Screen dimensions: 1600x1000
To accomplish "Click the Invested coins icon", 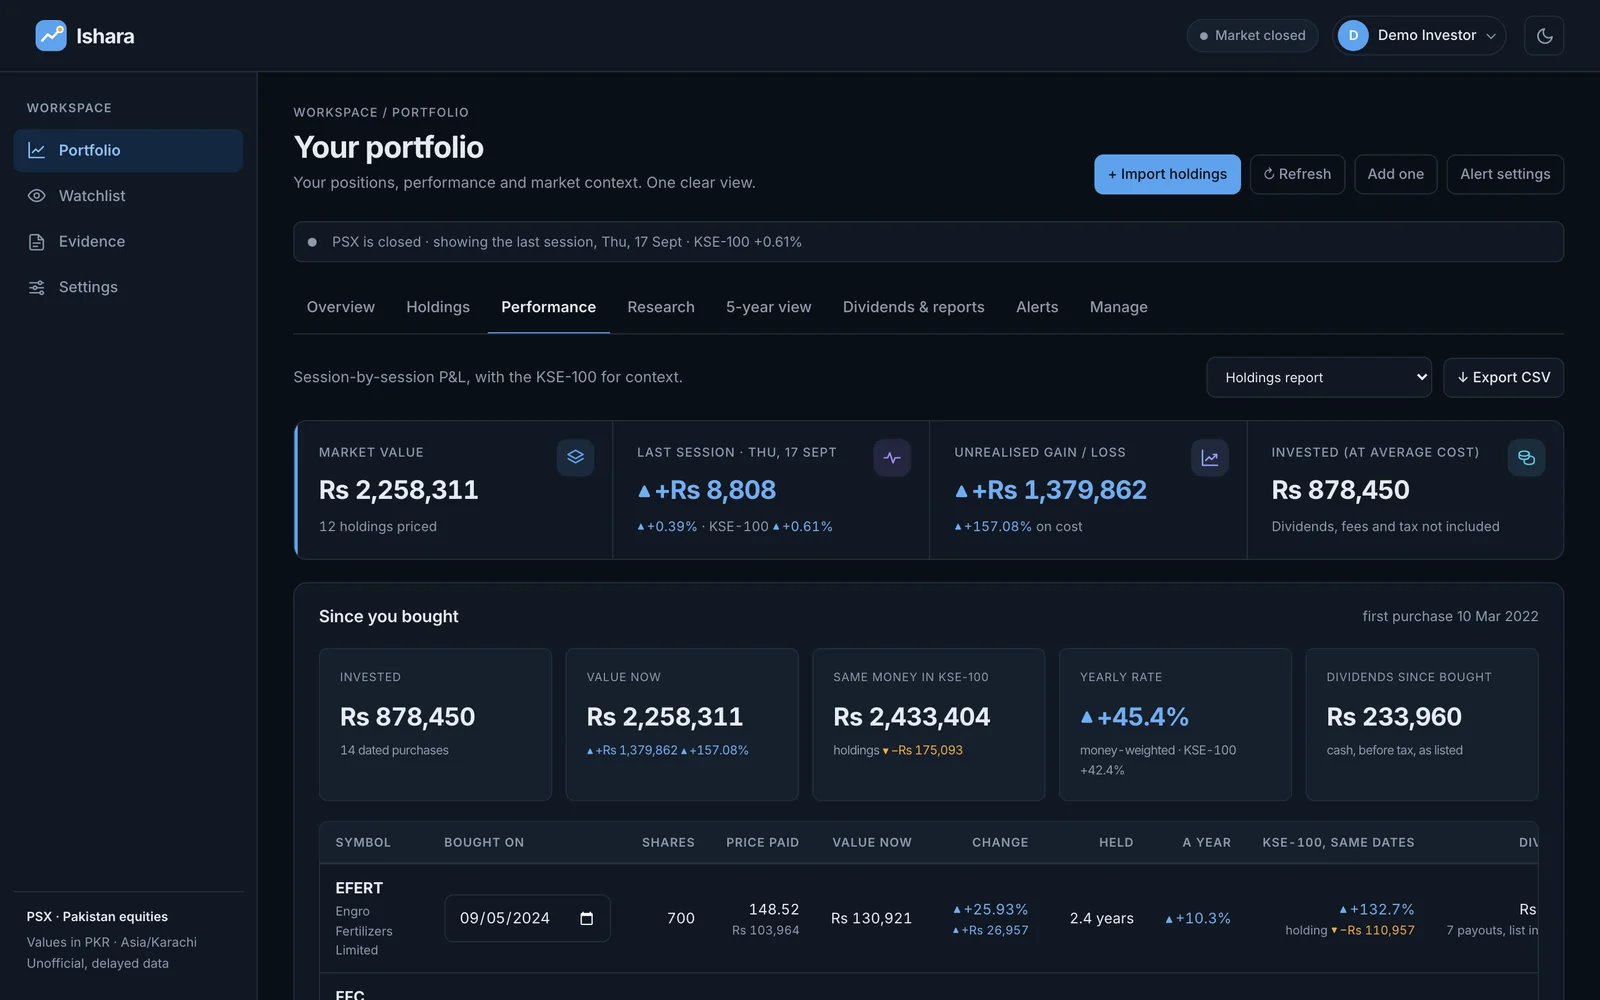I will [x=1526, y=458].
